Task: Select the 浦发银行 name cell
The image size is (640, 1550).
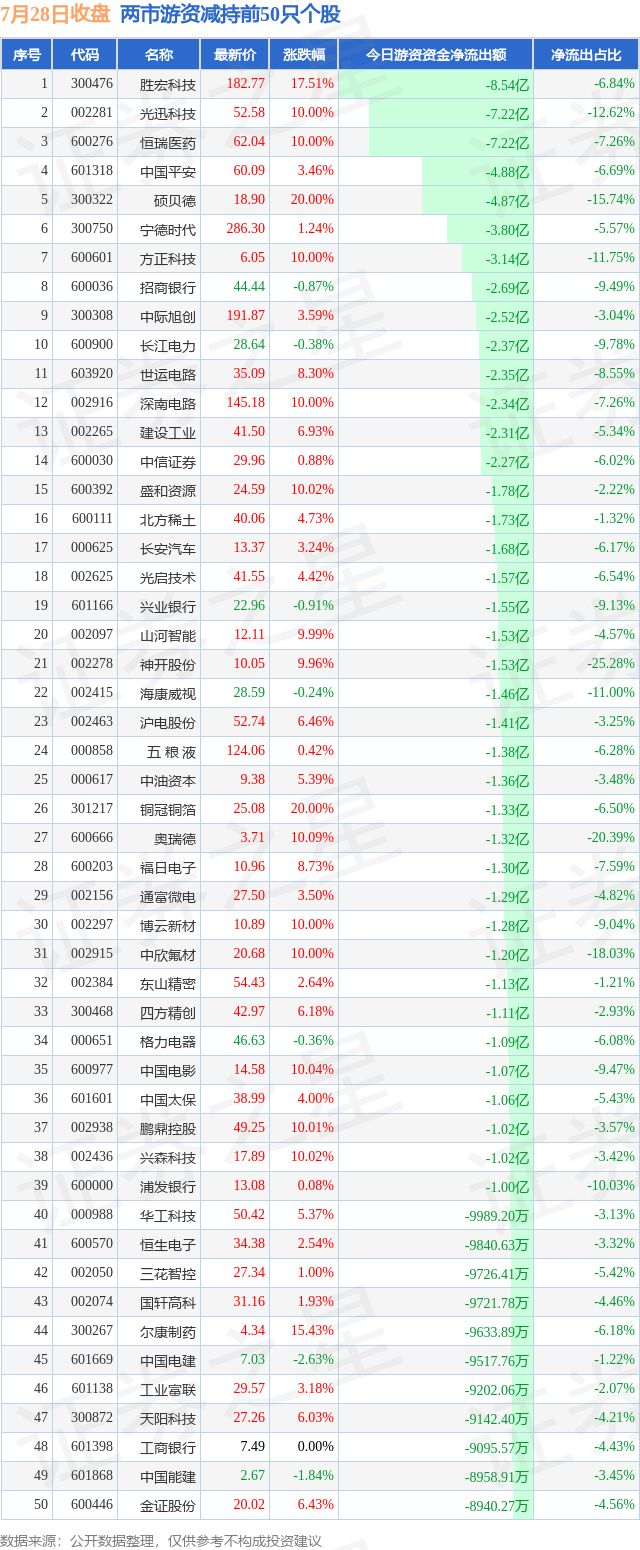Action: pyautogui.click(x=168, y=1186)
